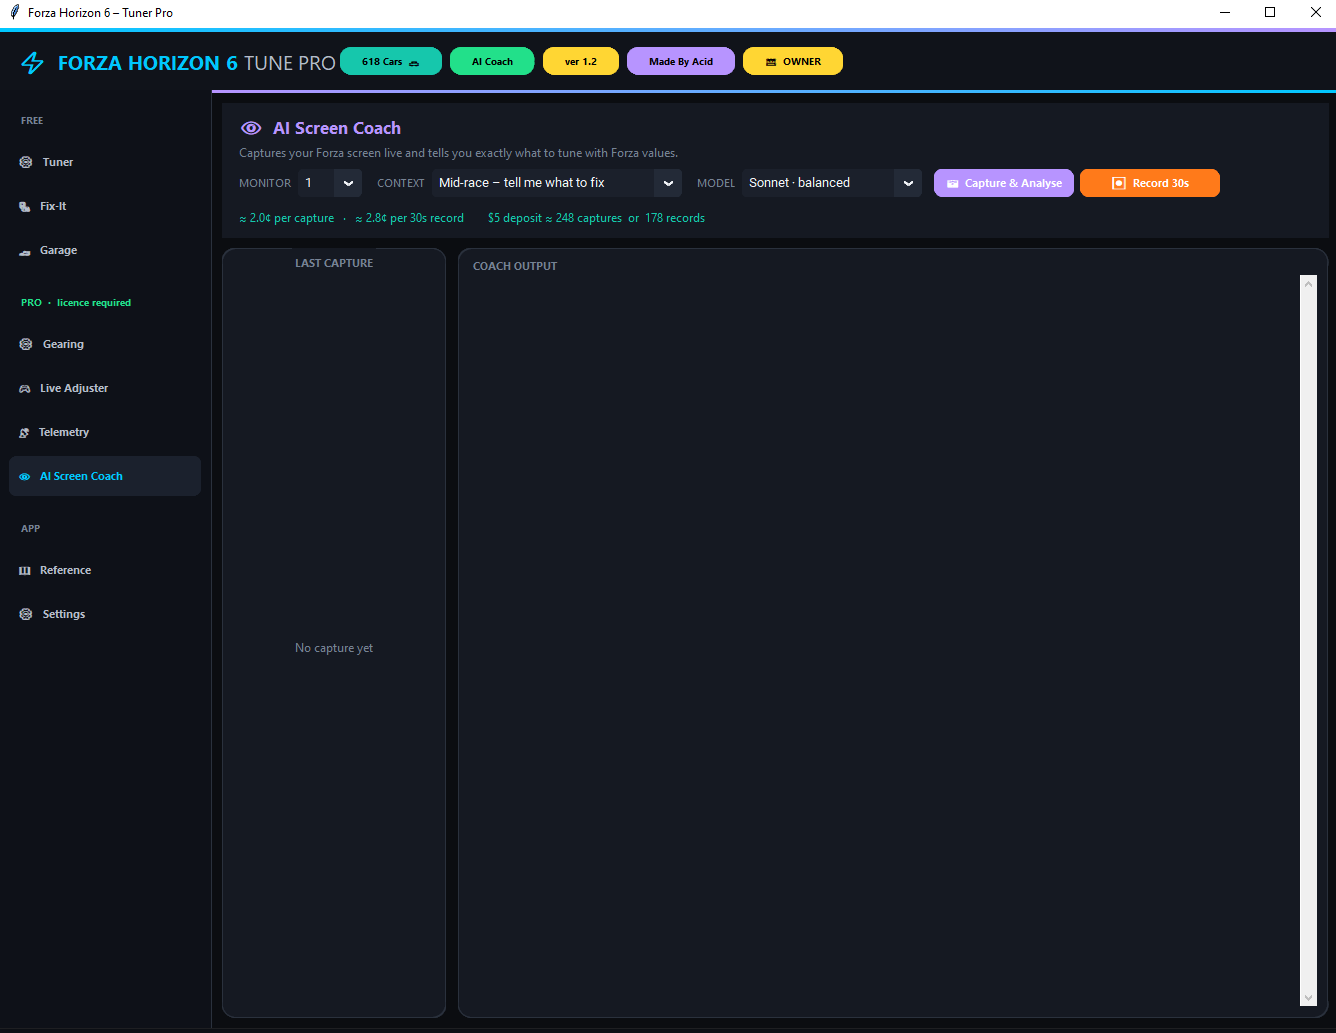Click '$5 deposit ≈ 248 captures' text
The height and width of the screenshot is (1033, 1336).
pos(555,218)
